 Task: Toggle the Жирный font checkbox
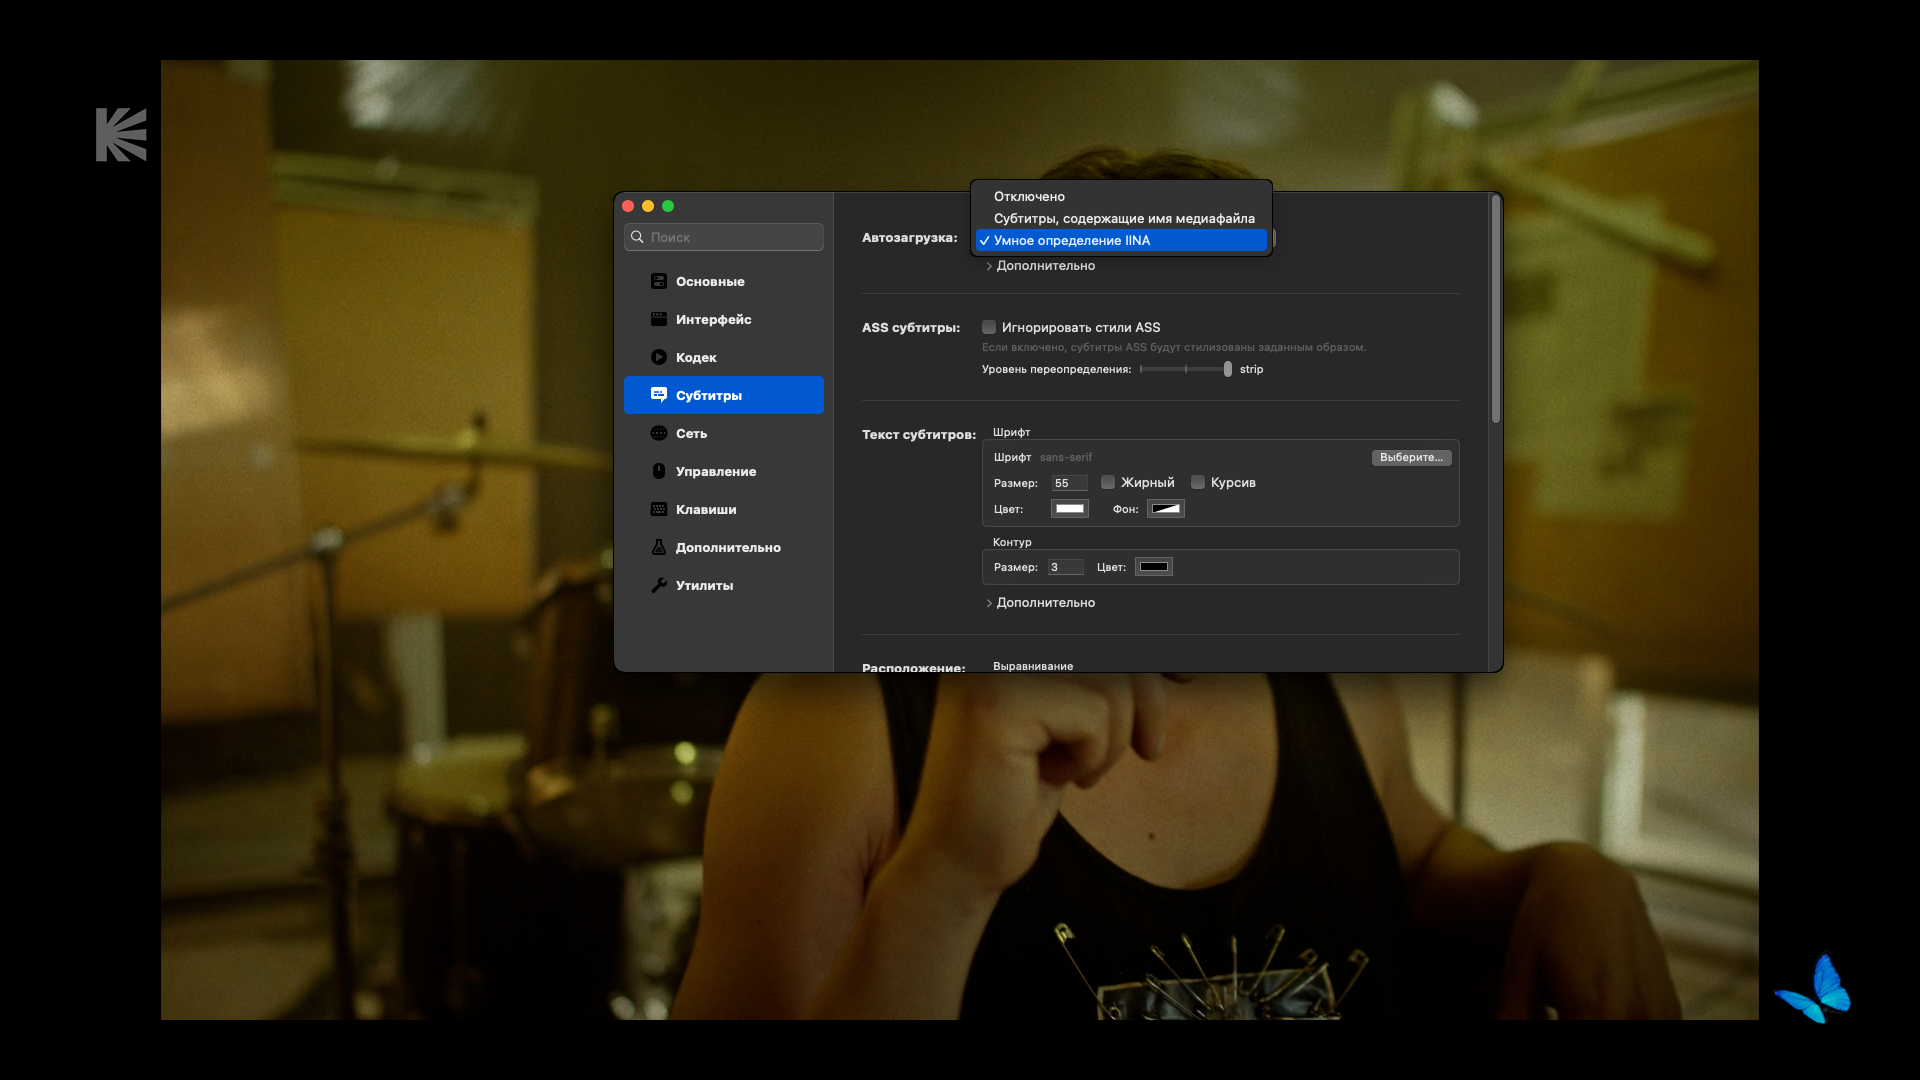(x=1108, y=482)
